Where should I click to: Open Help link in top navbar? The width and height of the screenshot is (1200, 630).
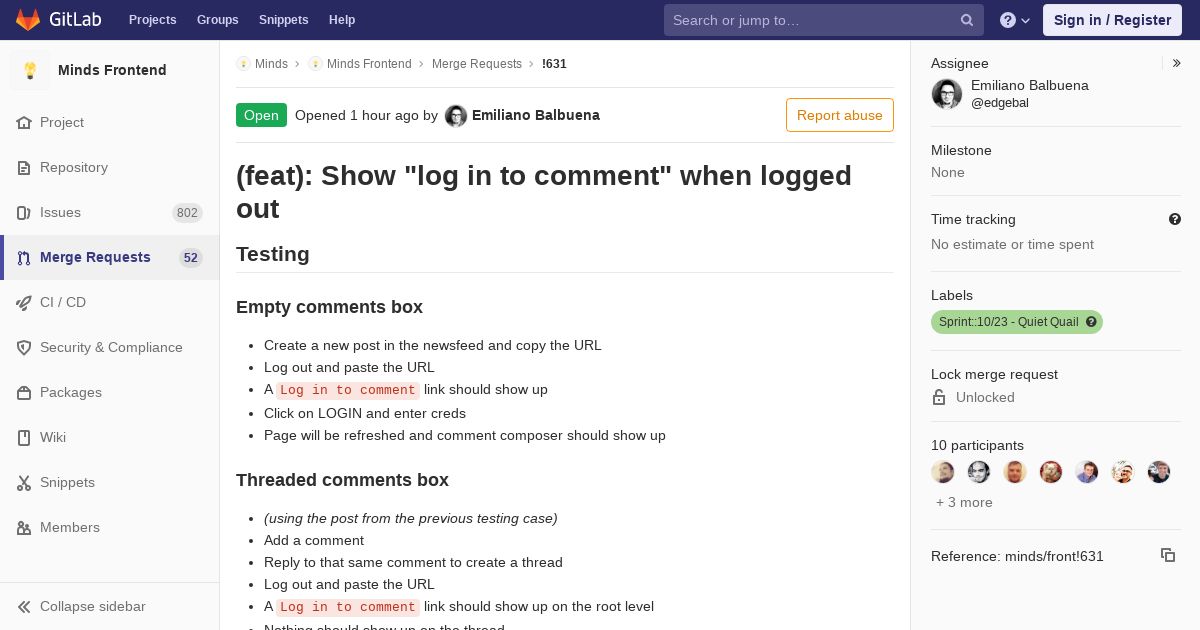coord(342,20)
